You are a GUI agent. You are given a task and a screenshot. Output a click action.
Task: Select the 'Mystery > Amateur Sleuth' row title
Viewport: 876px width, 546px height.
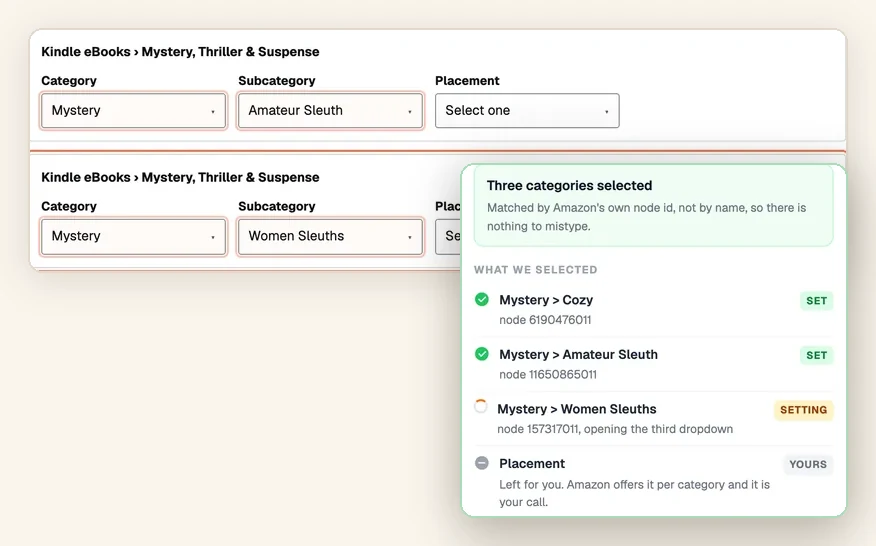[578, 354]
